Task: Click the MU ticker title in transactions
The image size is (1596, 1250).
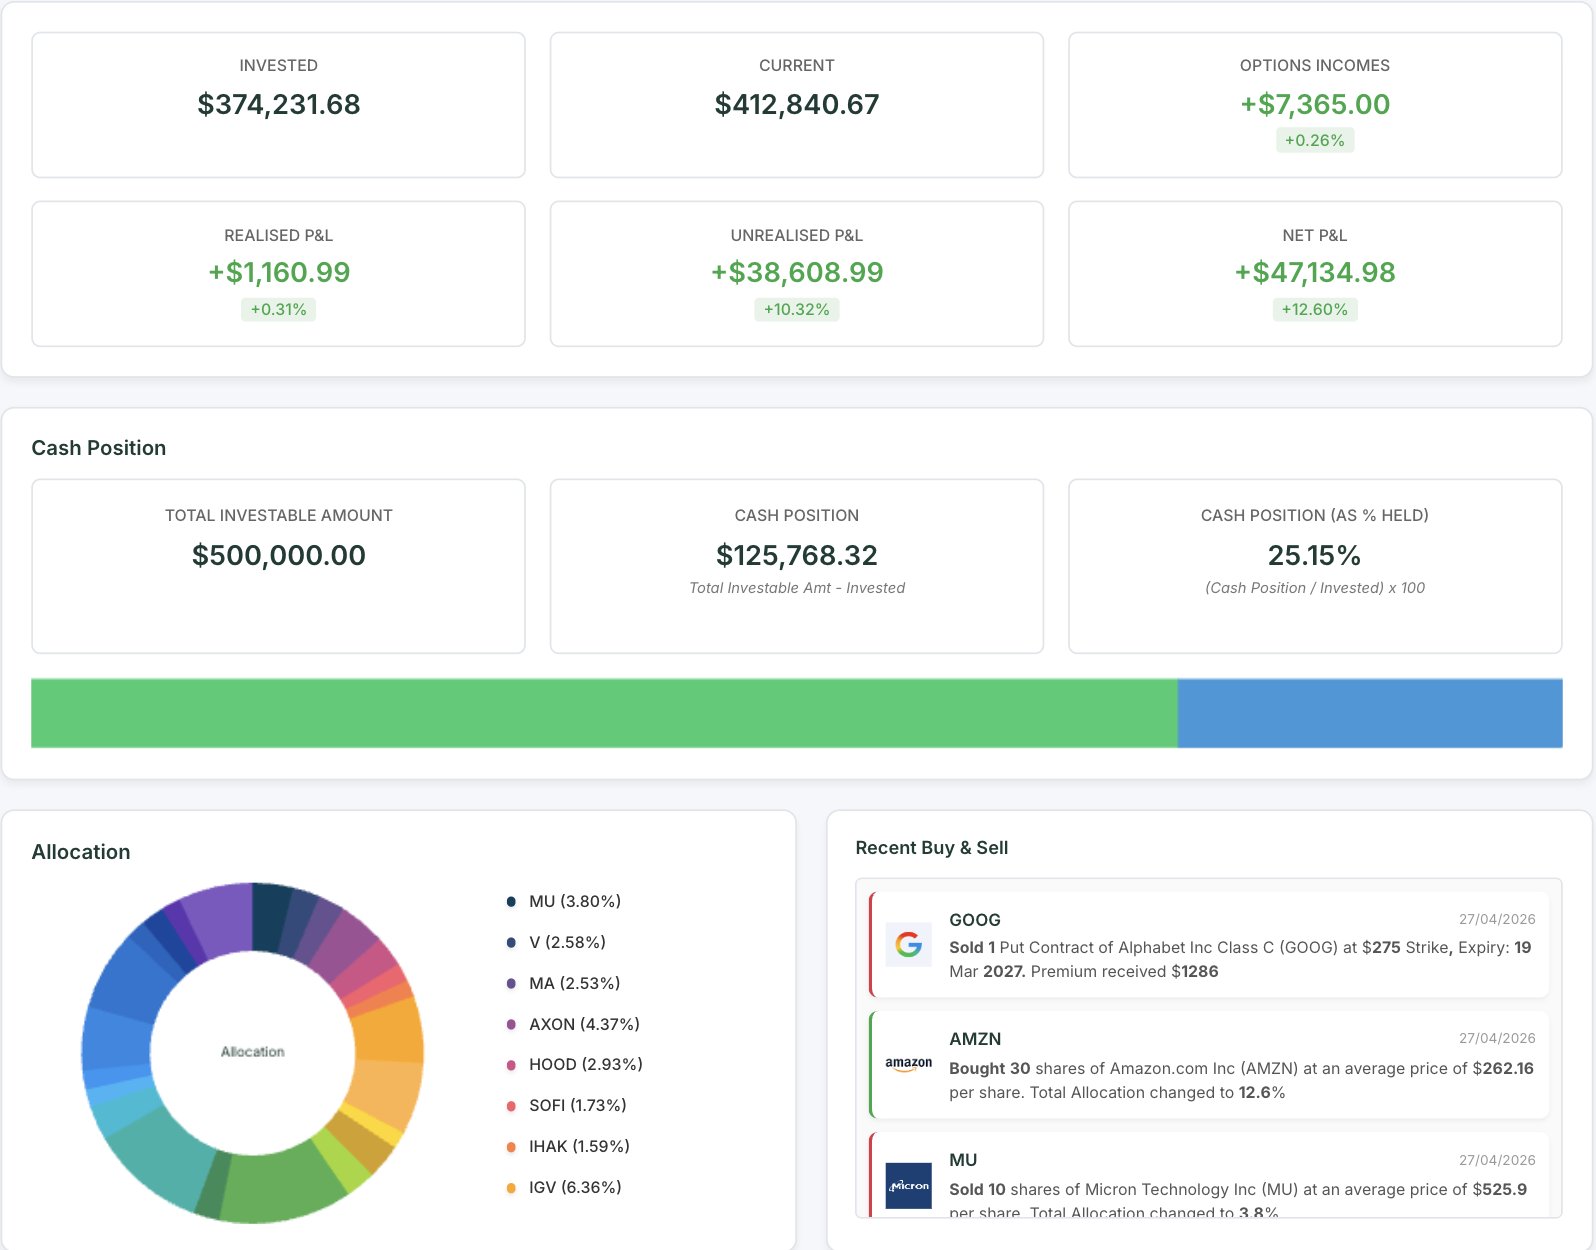Action: click(x=963, y=1160)
